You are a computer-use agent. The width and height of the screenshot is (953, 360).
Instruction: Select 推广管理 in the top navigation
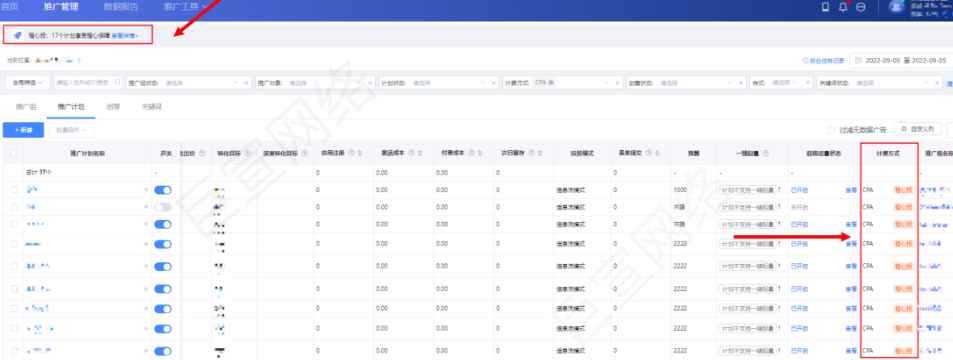[61, 7]
